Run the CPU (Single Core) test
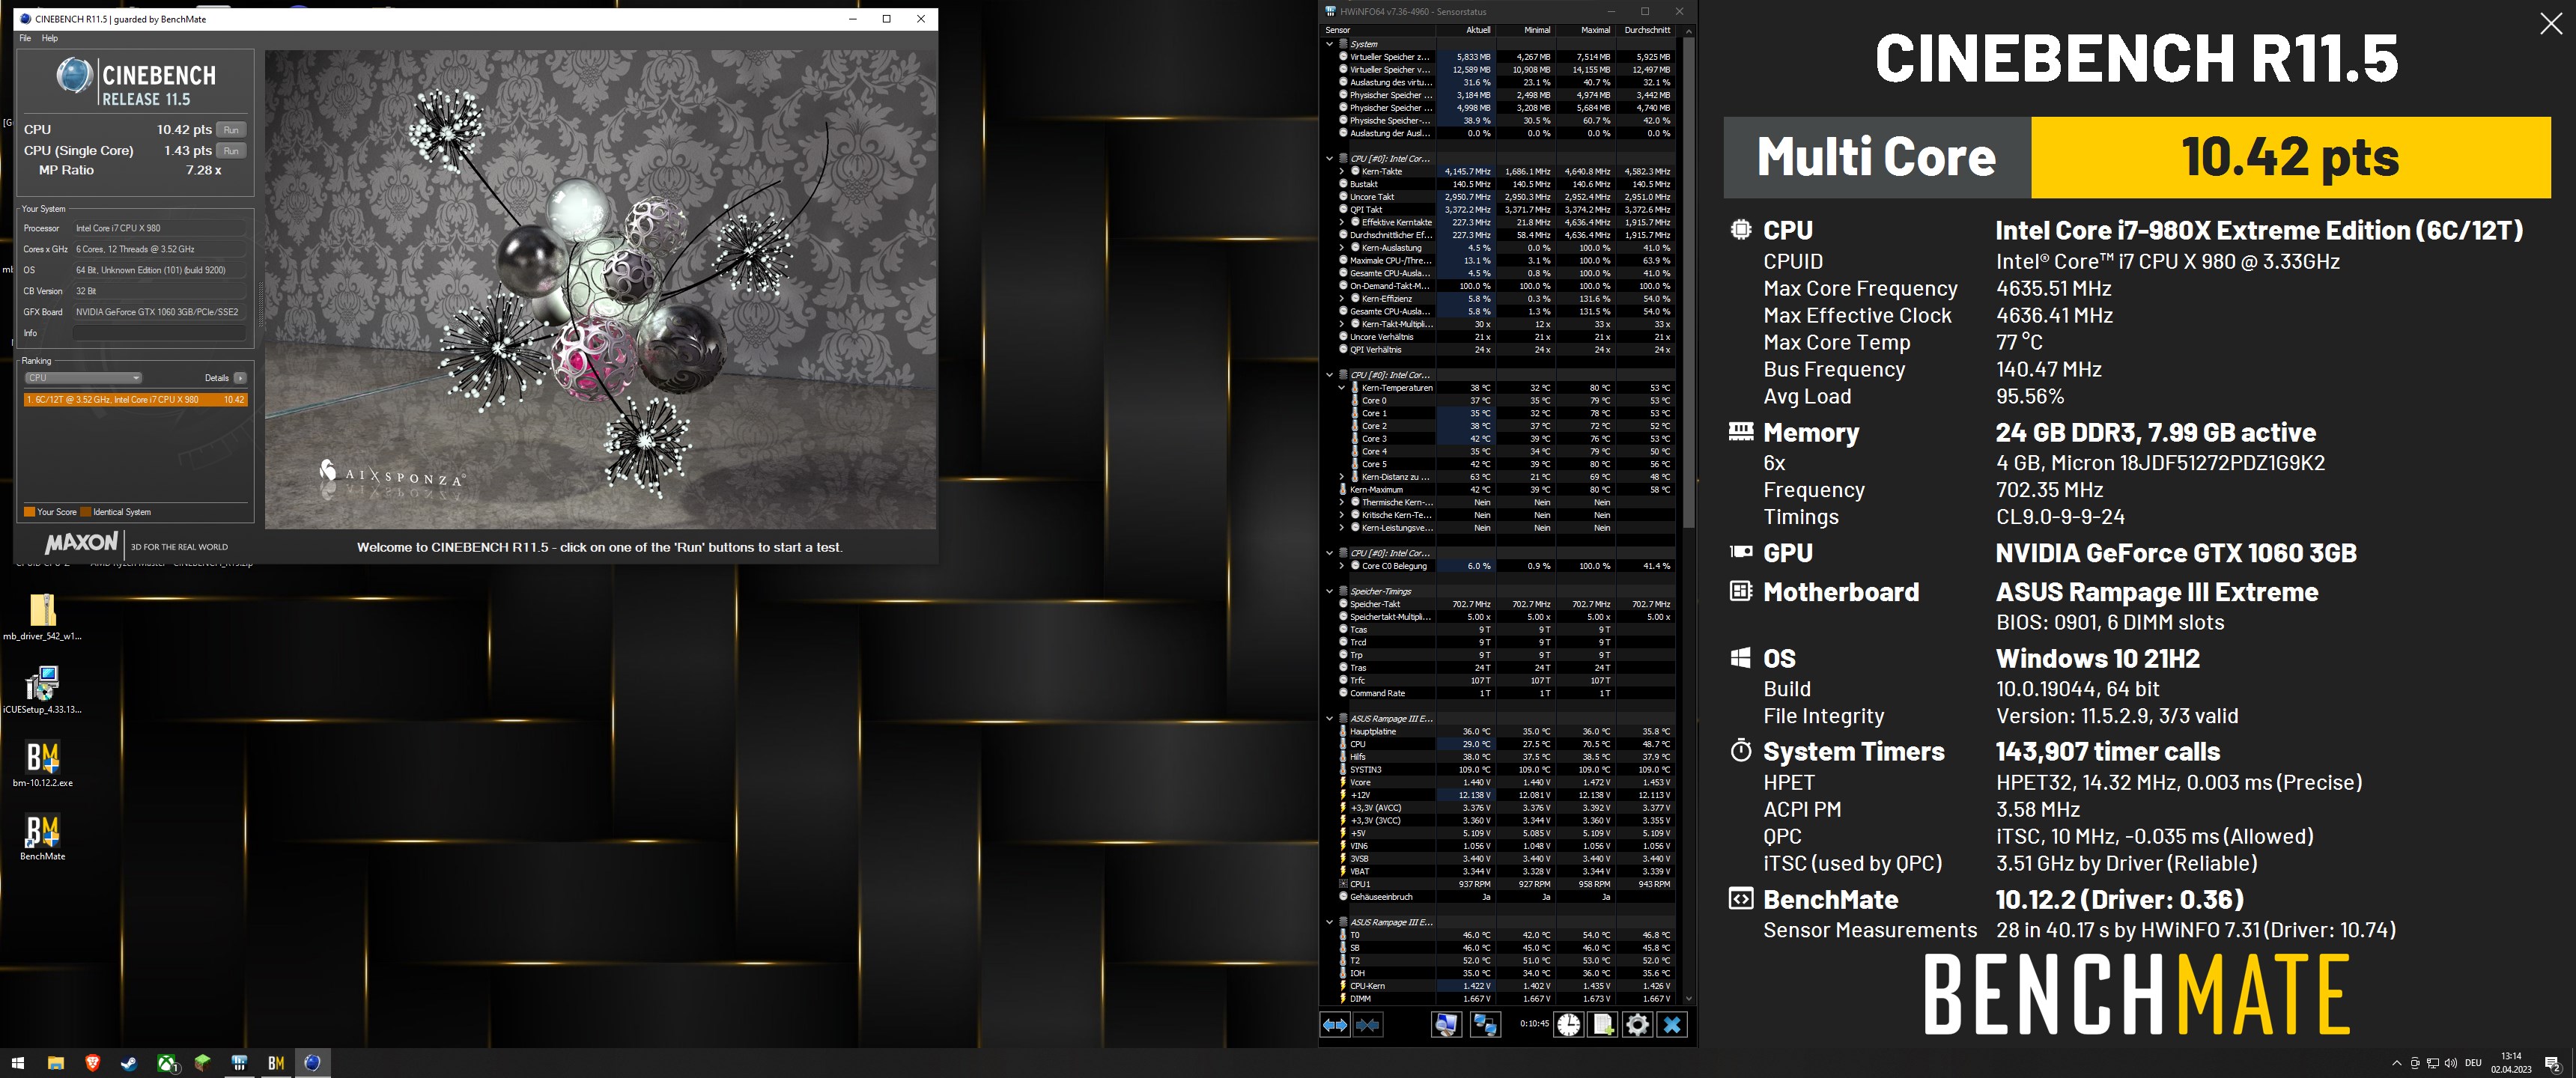Viewport: 2576px width, 1078px height. pyautogui.click(x=231, y=151)
